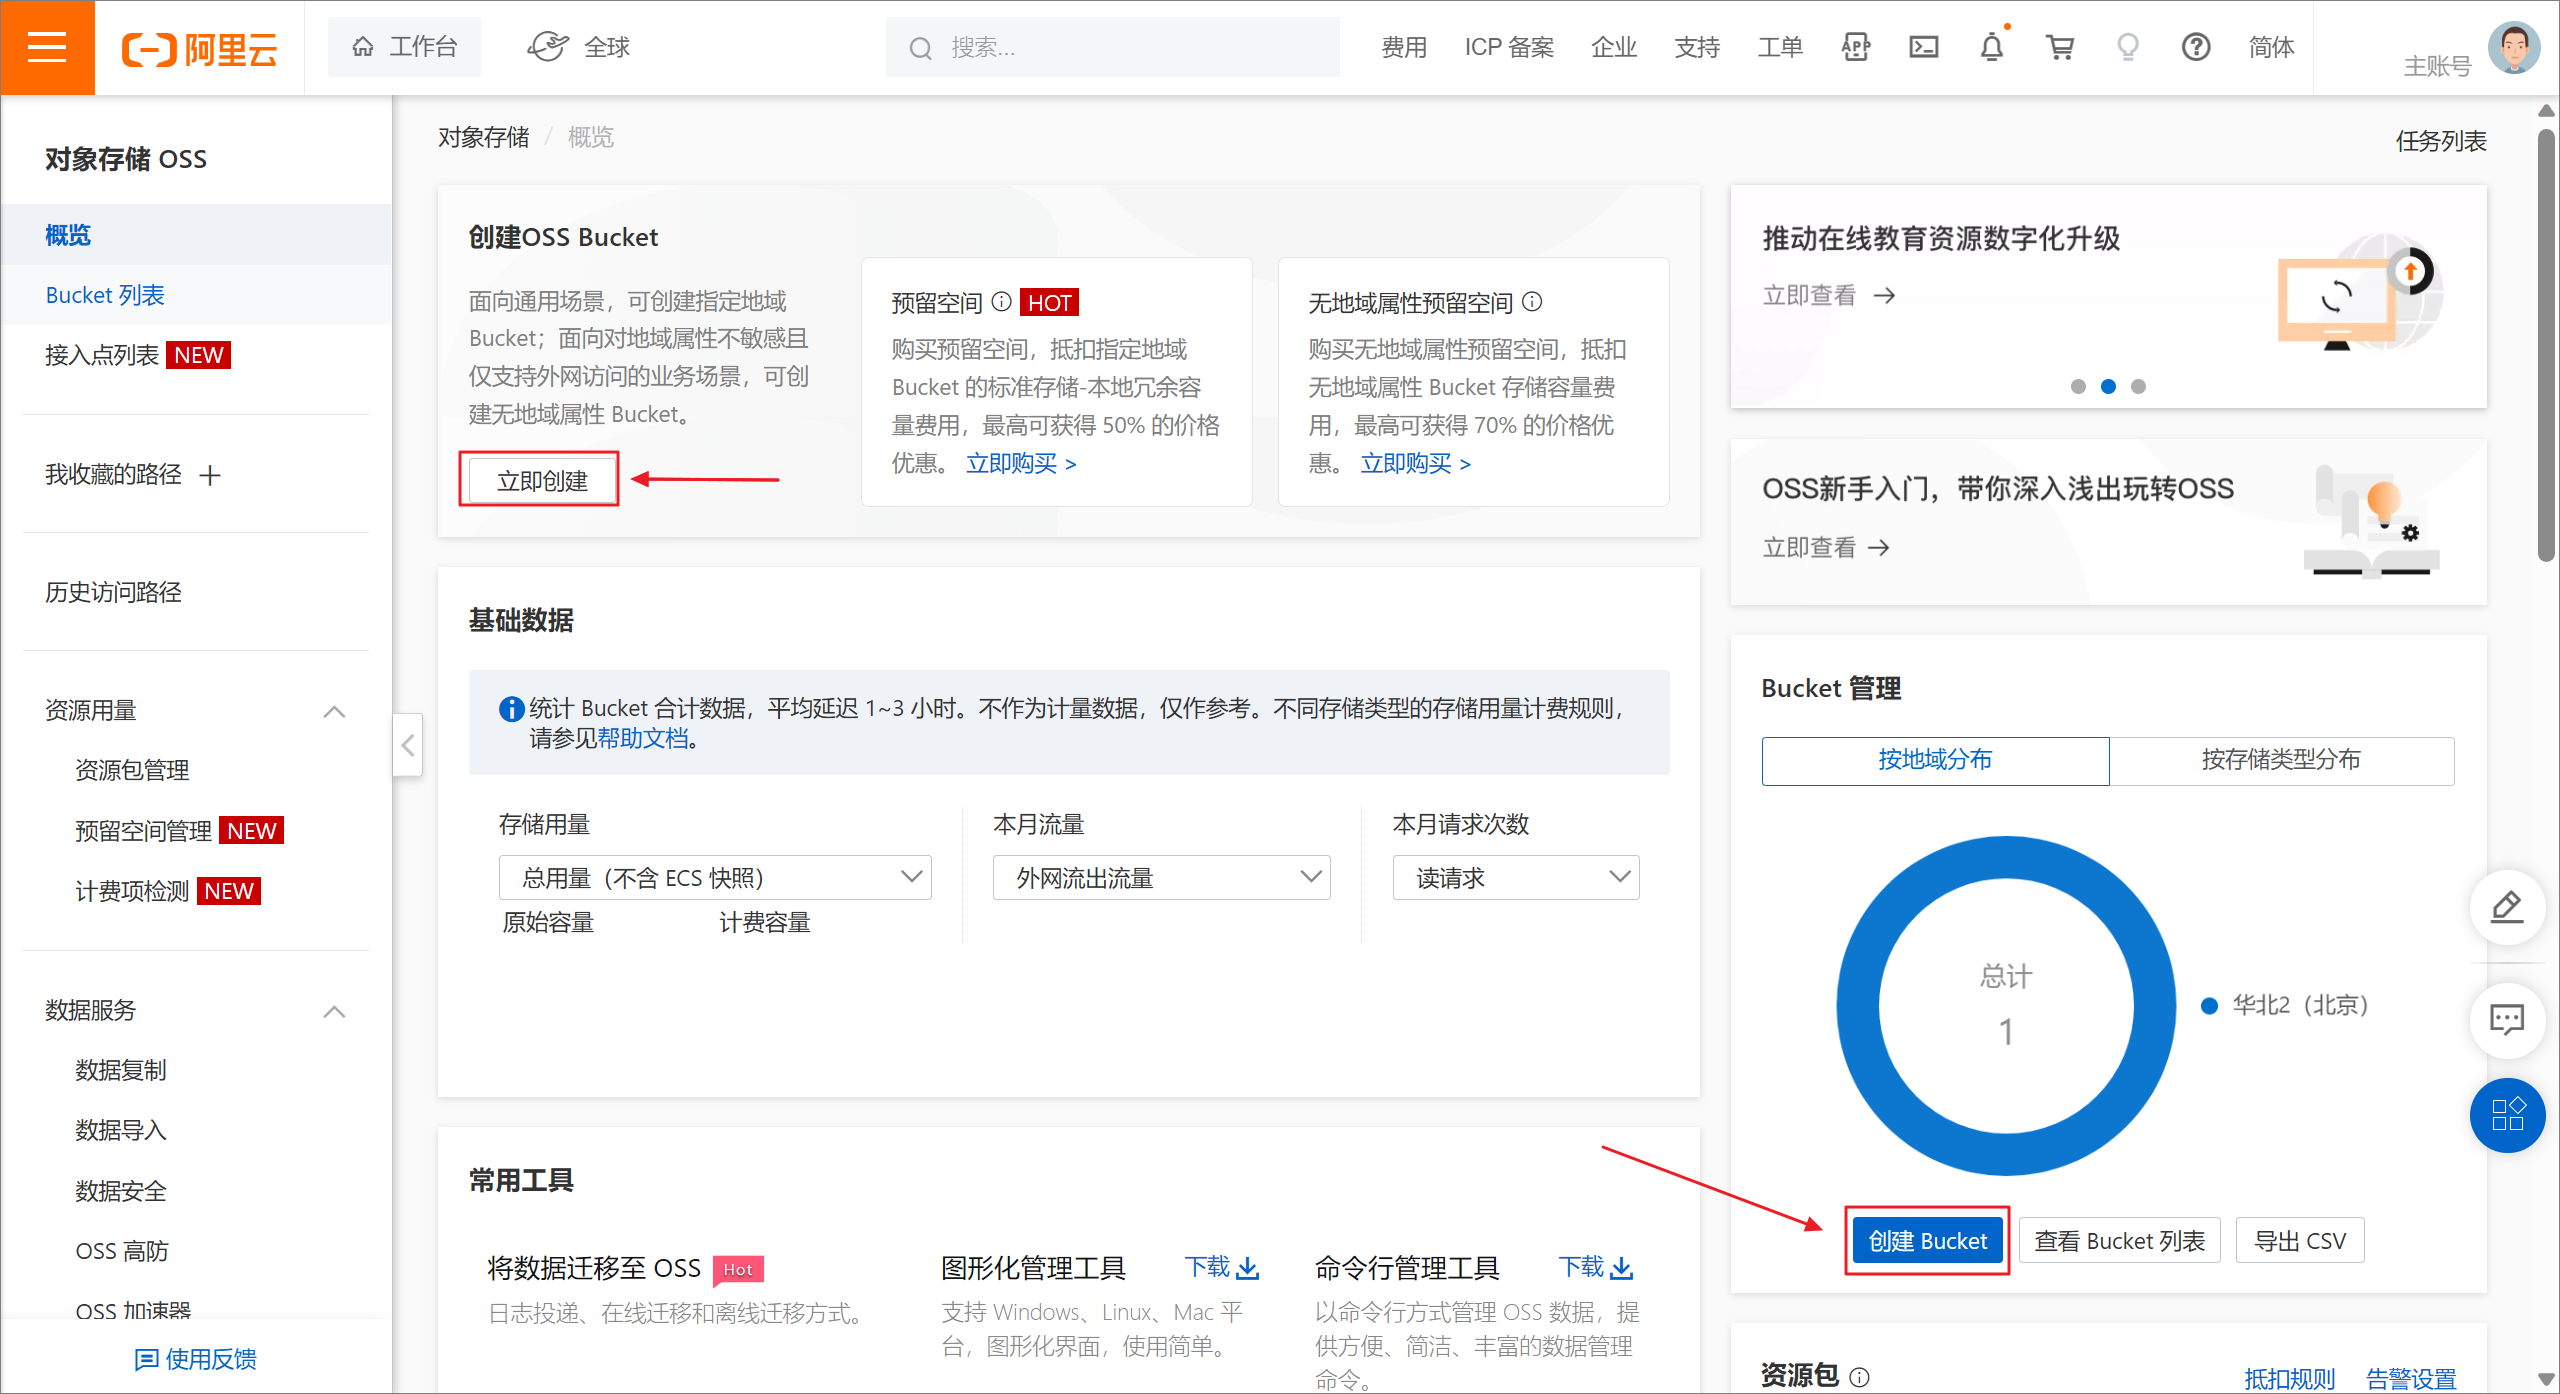Select the third carousel dot
This screenshot has height=1394, width=2560.
(2138, 387)
